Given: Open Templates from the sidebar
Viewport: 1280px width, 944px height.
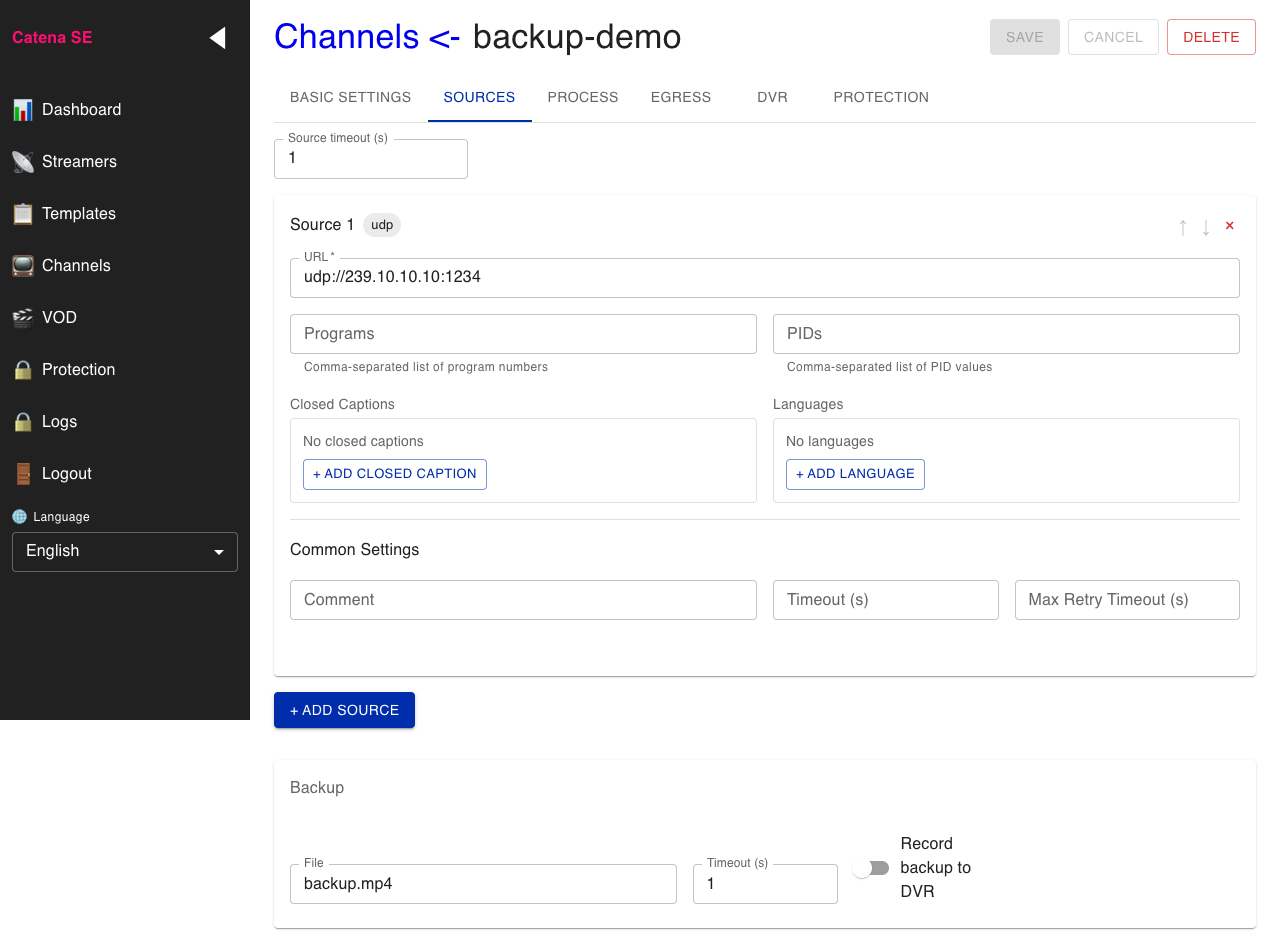Looking at the screenshot, I should (x=23, y=213).
